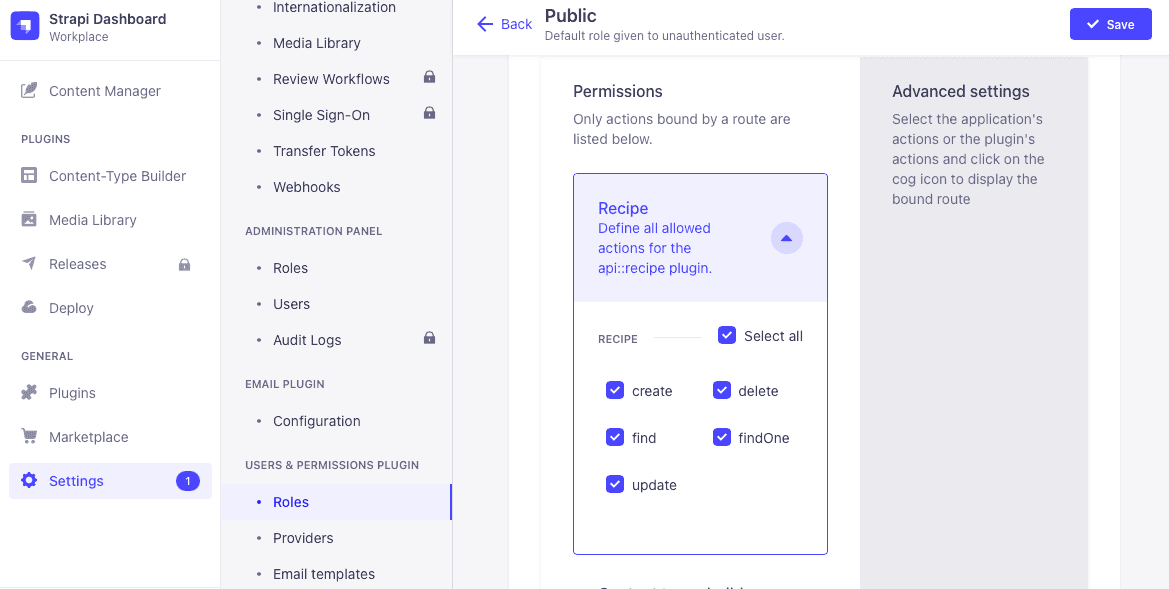The height and width of the screenshot is (589, 1169).
Task: Click the notification badge on Settings
Action: click(188, 481)
